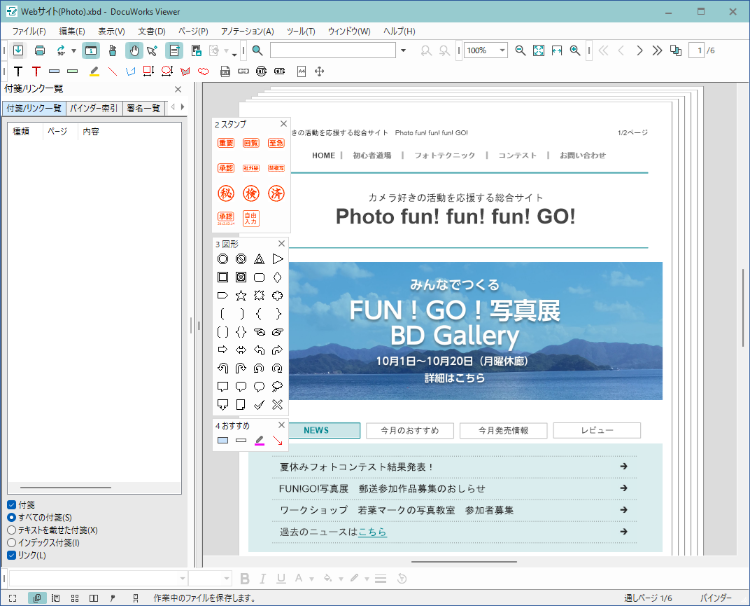Switch to the バインダー索引 tab

[94, 108]
